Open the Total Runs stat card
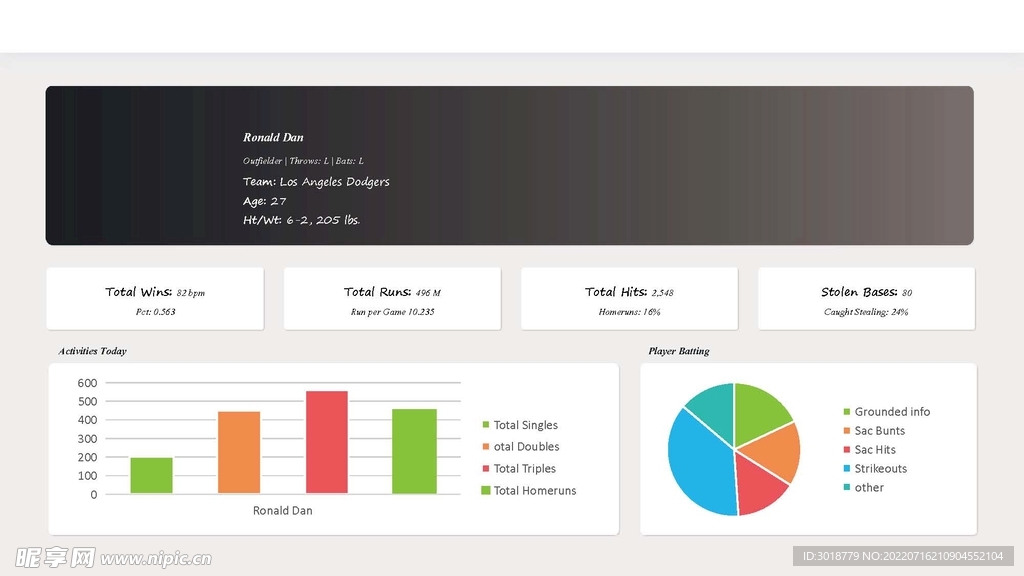This screenshot has width=1024, height=576. coord(392,299)
